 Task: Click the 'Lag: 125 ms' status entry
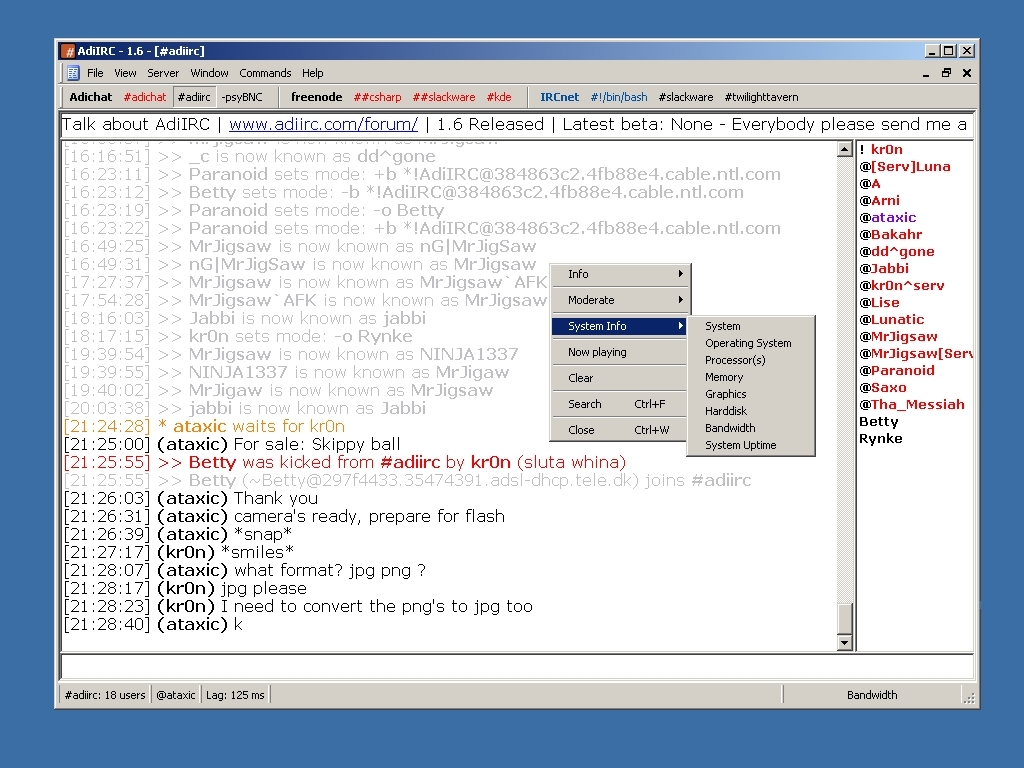coord(235,695)
